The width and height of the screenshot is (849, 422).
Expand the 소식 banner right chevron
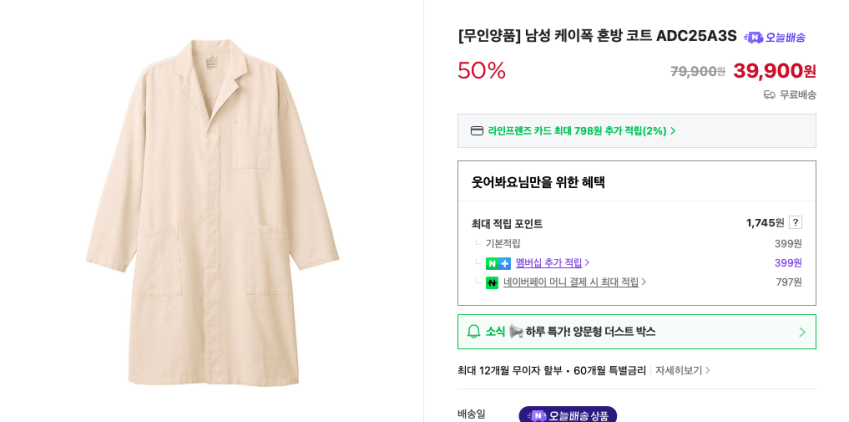(801, 332)
